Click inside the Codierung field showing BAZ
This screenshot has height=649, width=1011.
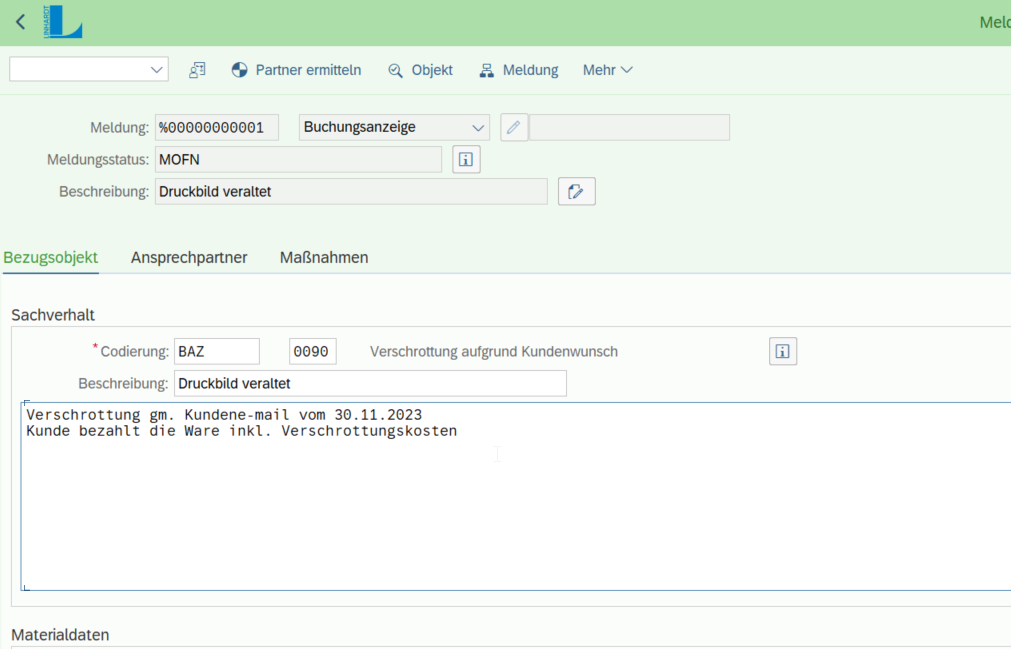pos(217,351)
